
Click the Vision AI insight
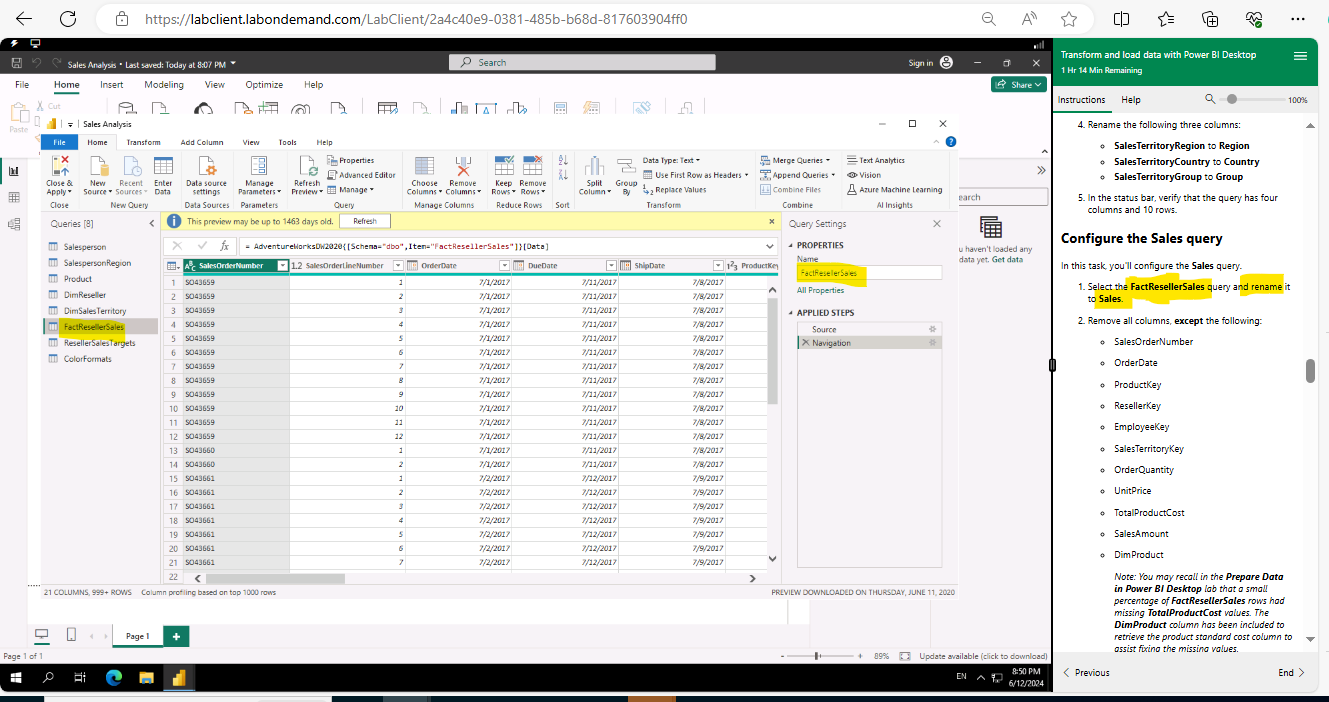point(864,175)
